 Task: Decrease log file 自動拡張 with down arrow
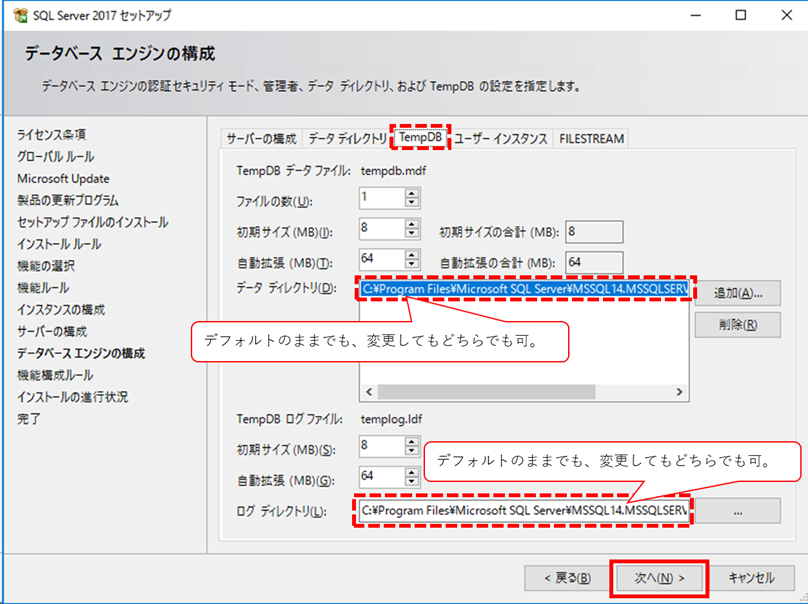point(412,482)
